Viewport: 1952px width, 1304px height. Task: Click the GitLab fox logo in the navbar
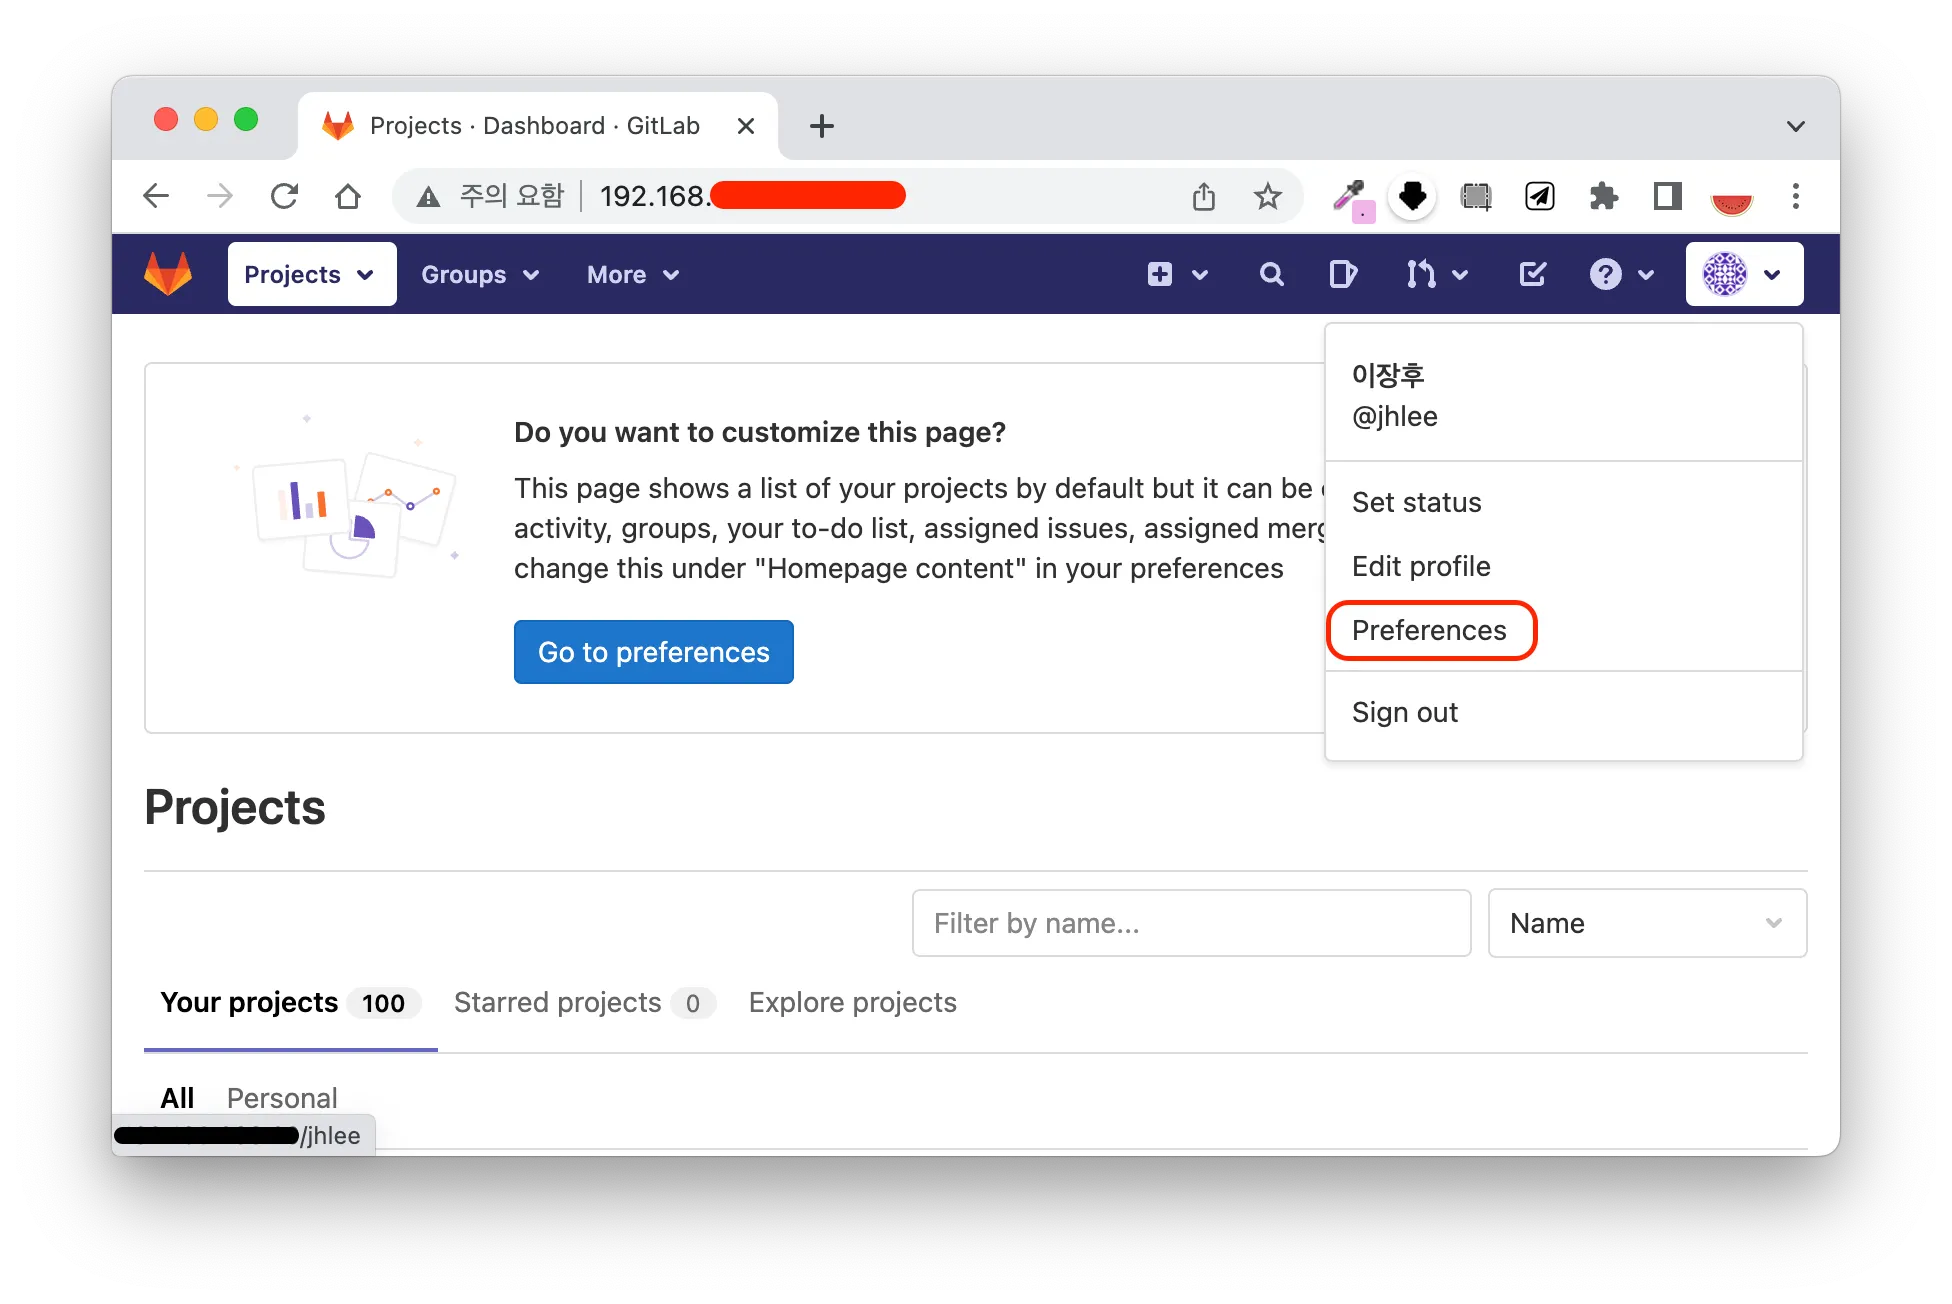pyautogui.click(x=168, y=274)
